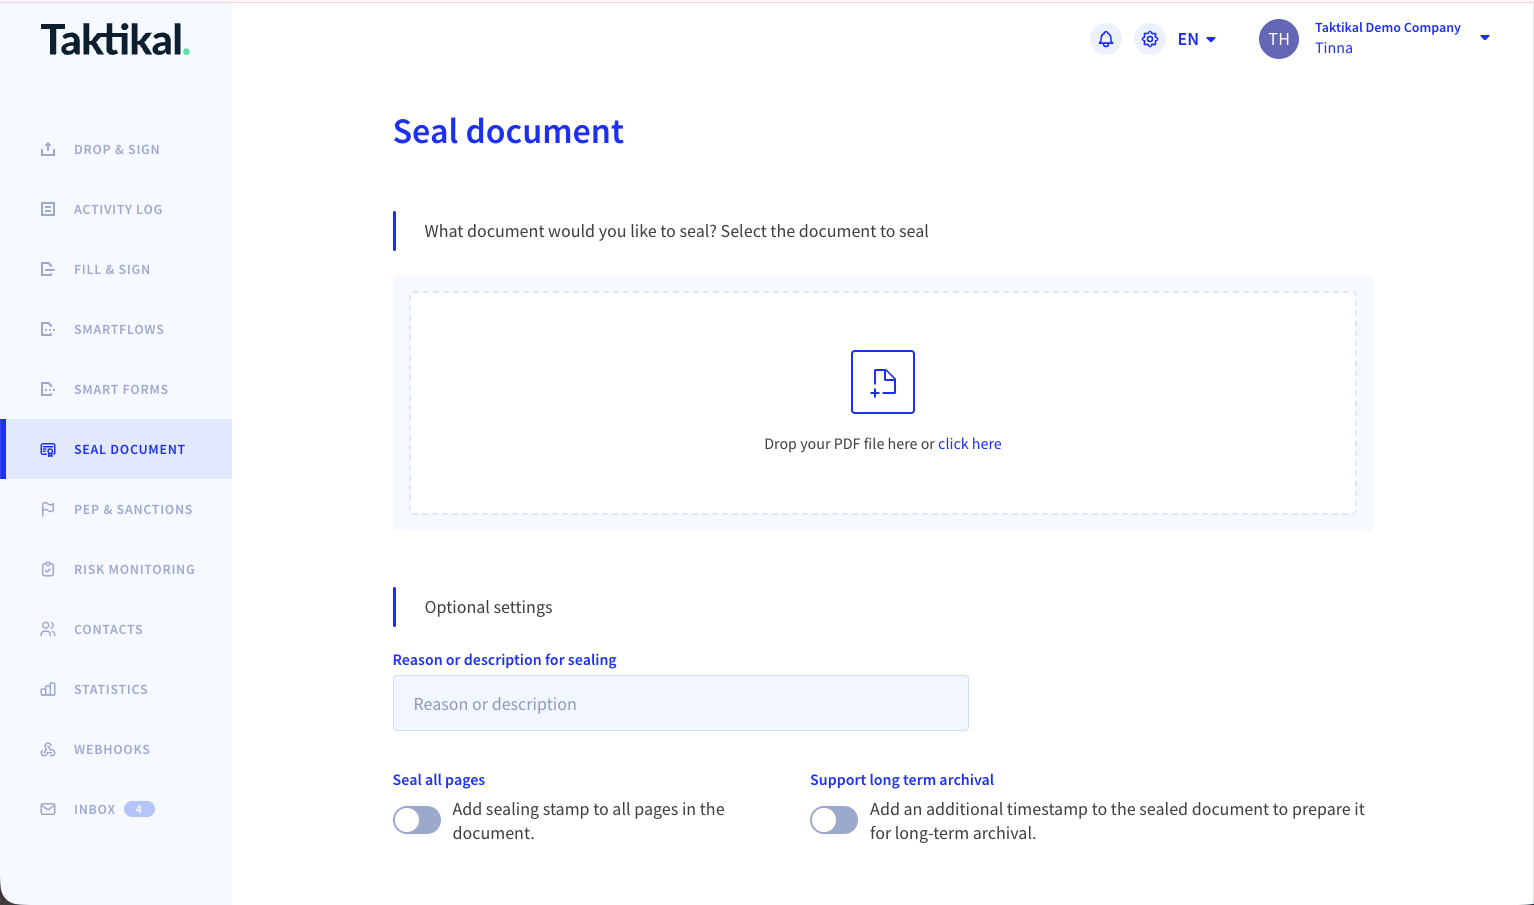Viewport: 1534px width, 905px height.
Task: Click the PDF drop zone area
Action: (x=883, y=403)
